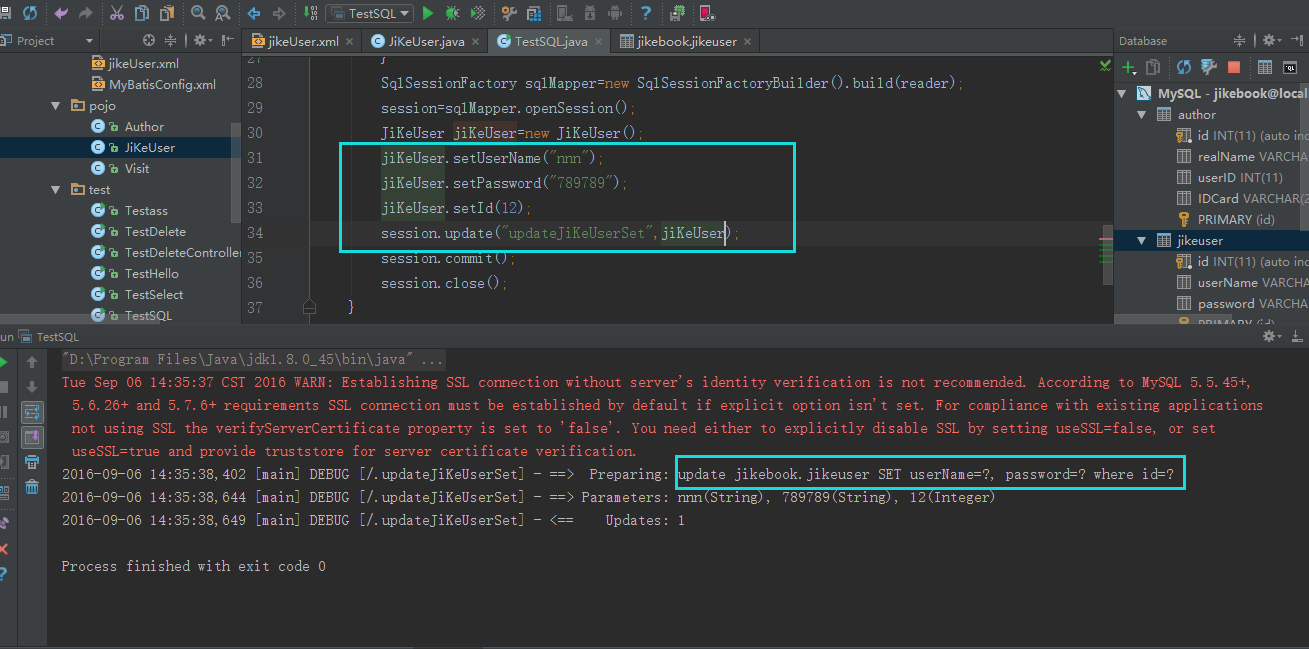Click the Make Project build icon

[x=308, y=13]
